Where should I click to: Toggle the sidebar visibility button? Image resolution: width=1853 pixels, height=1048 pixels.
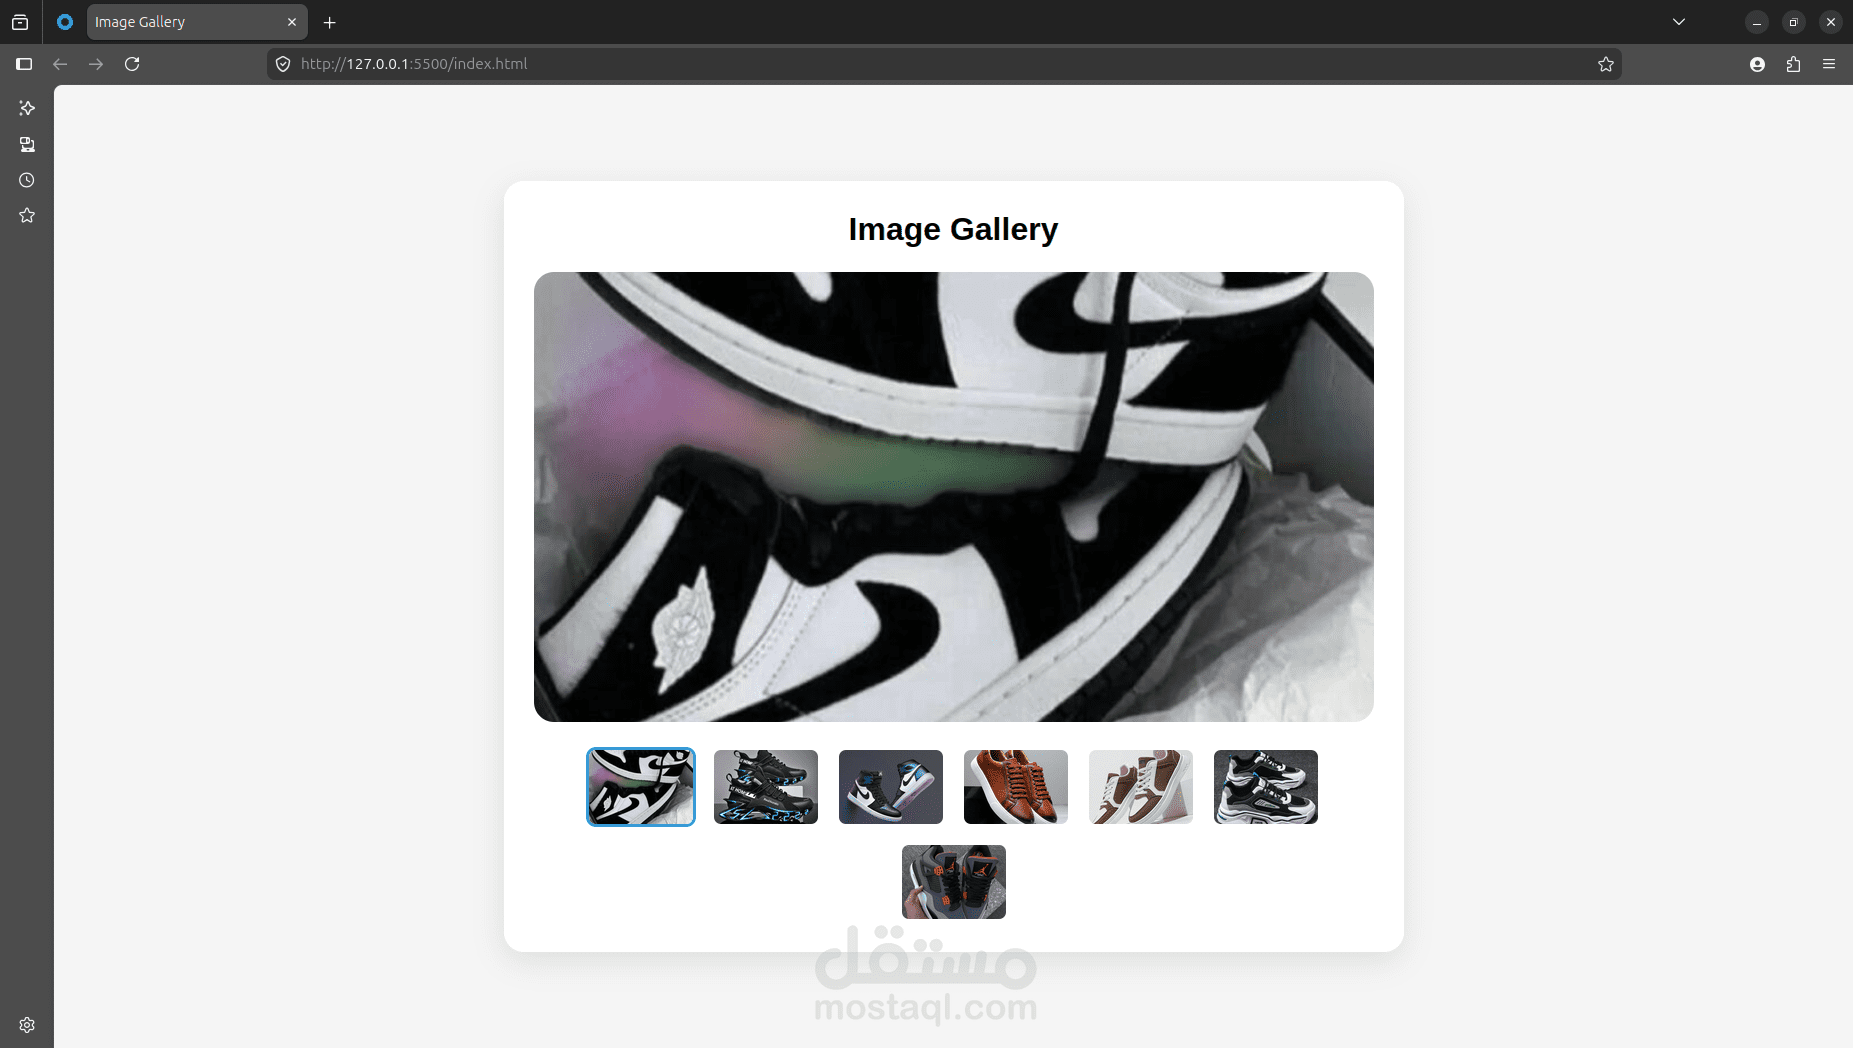tap(24, 64)
